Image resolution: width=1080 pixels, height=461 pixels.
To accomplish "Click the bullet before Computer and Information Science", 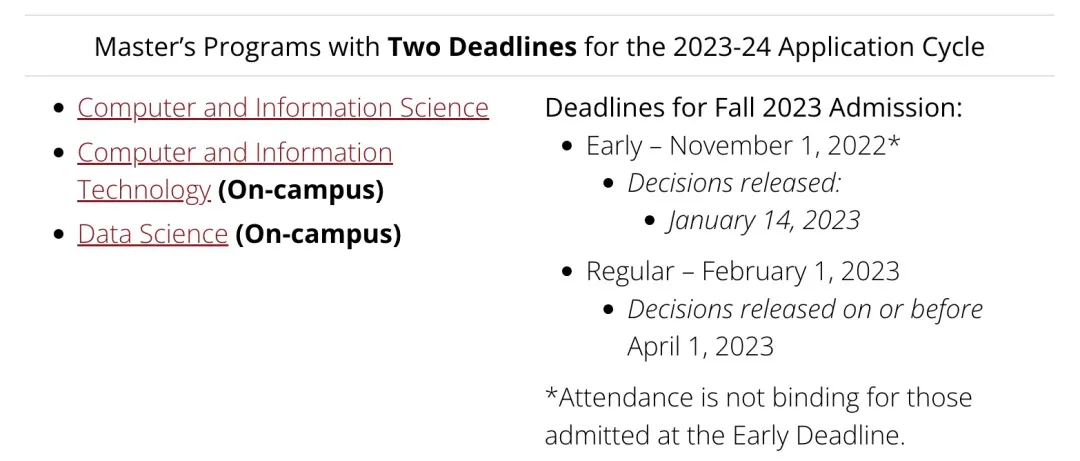I will point(59,109).
